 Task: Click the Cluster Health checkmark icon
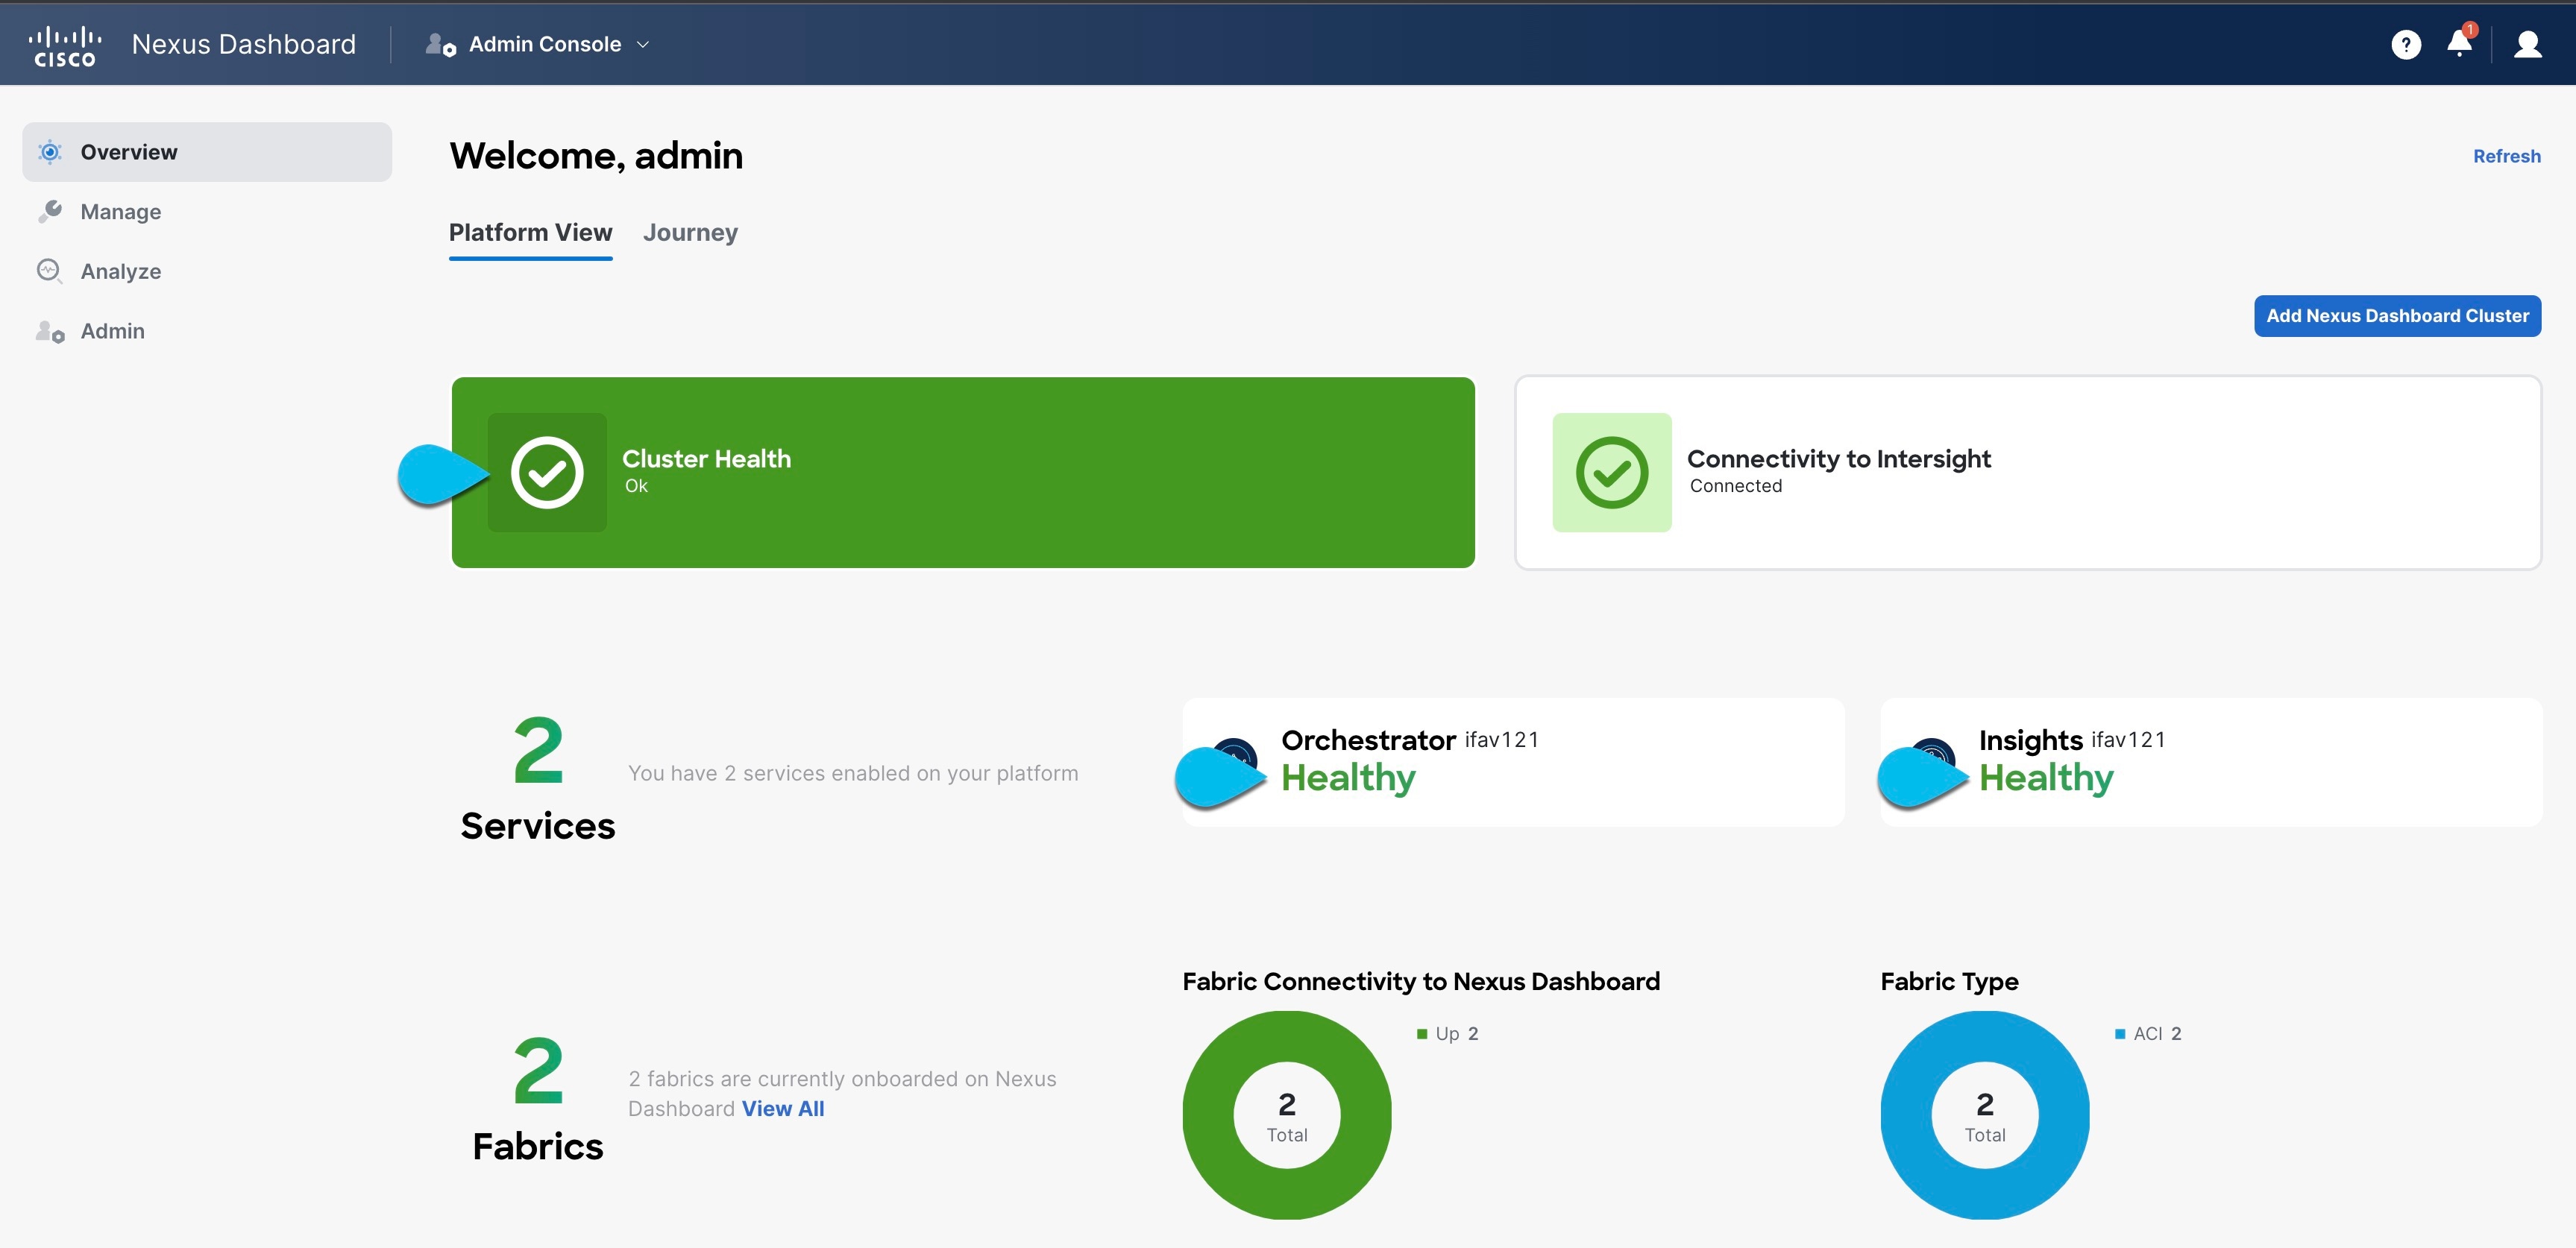click(547, 472)
